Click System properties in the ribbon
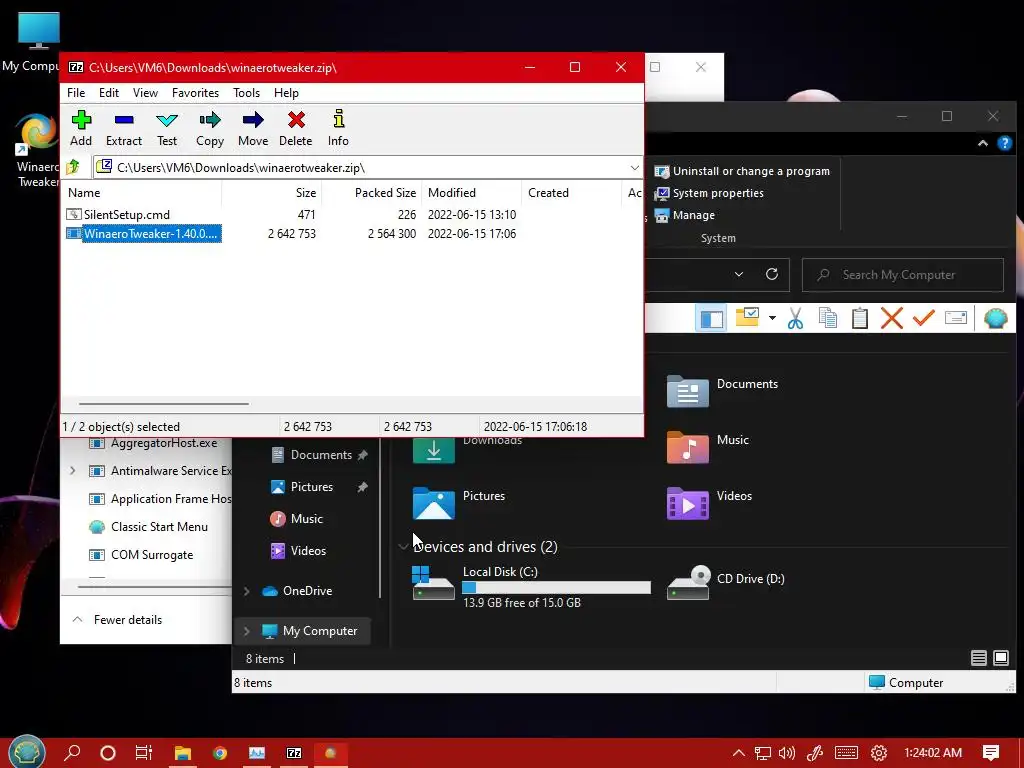The height and width of the screenshot is (768, 1024). pyautogui.click(x=709, y=193)
